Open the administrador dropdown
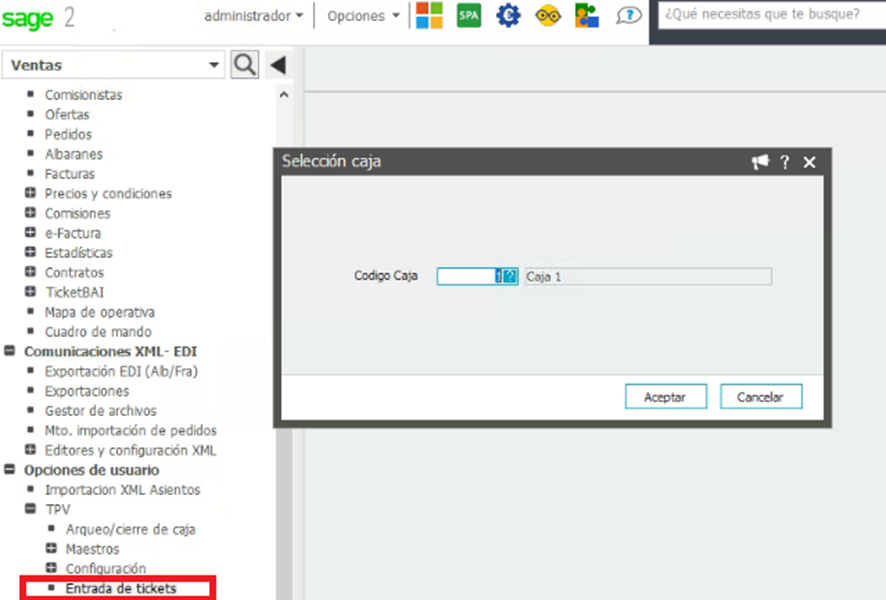The image size is (886, 600). coord(254,16)
